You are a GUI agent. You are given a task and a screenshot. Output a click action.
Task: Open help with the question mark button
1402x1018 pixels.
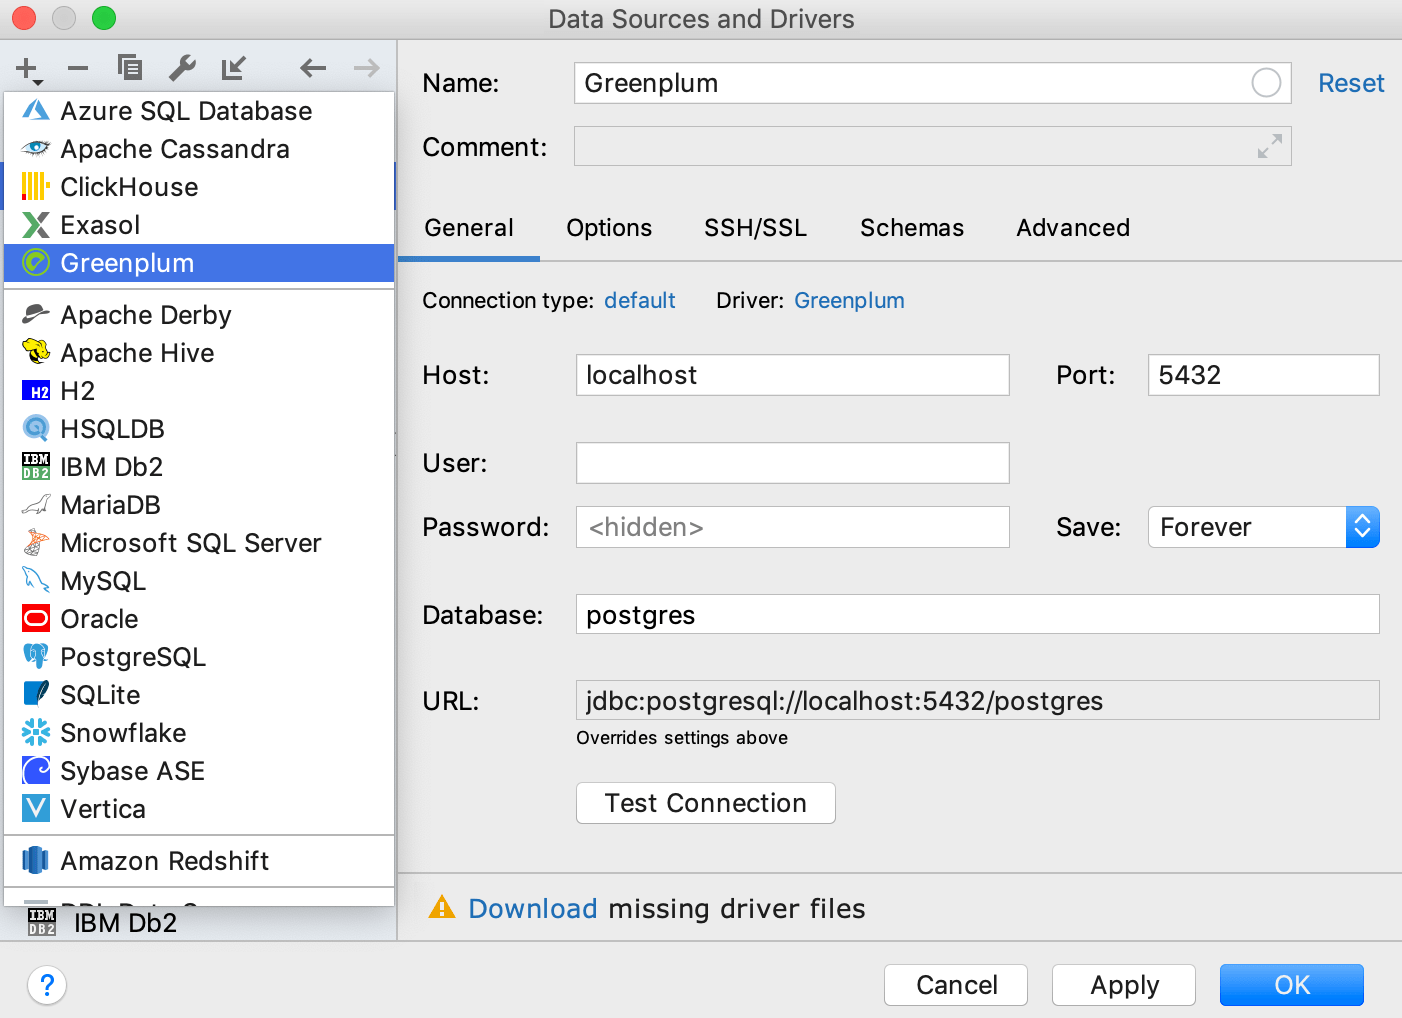tap(47, 985)
